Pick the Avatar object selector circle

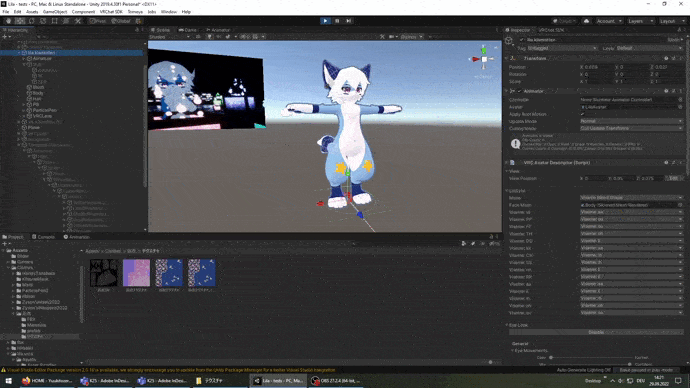(680, 106)
